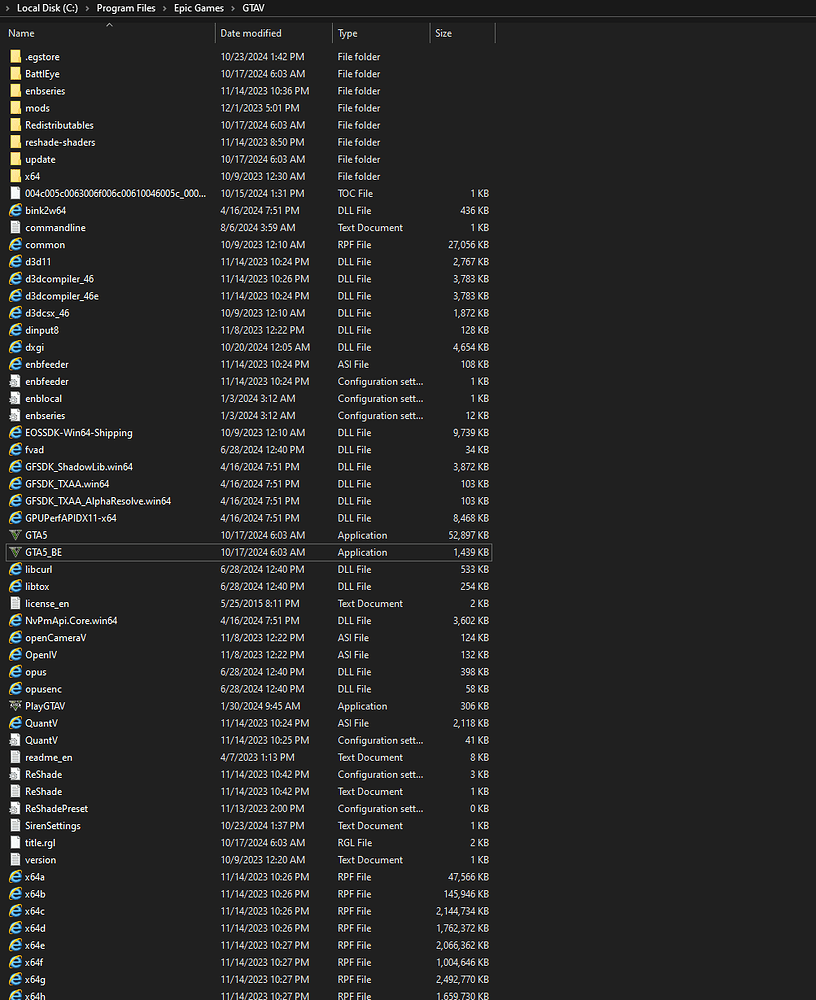Select the dinput8 file name

click(x=42, y=330)
